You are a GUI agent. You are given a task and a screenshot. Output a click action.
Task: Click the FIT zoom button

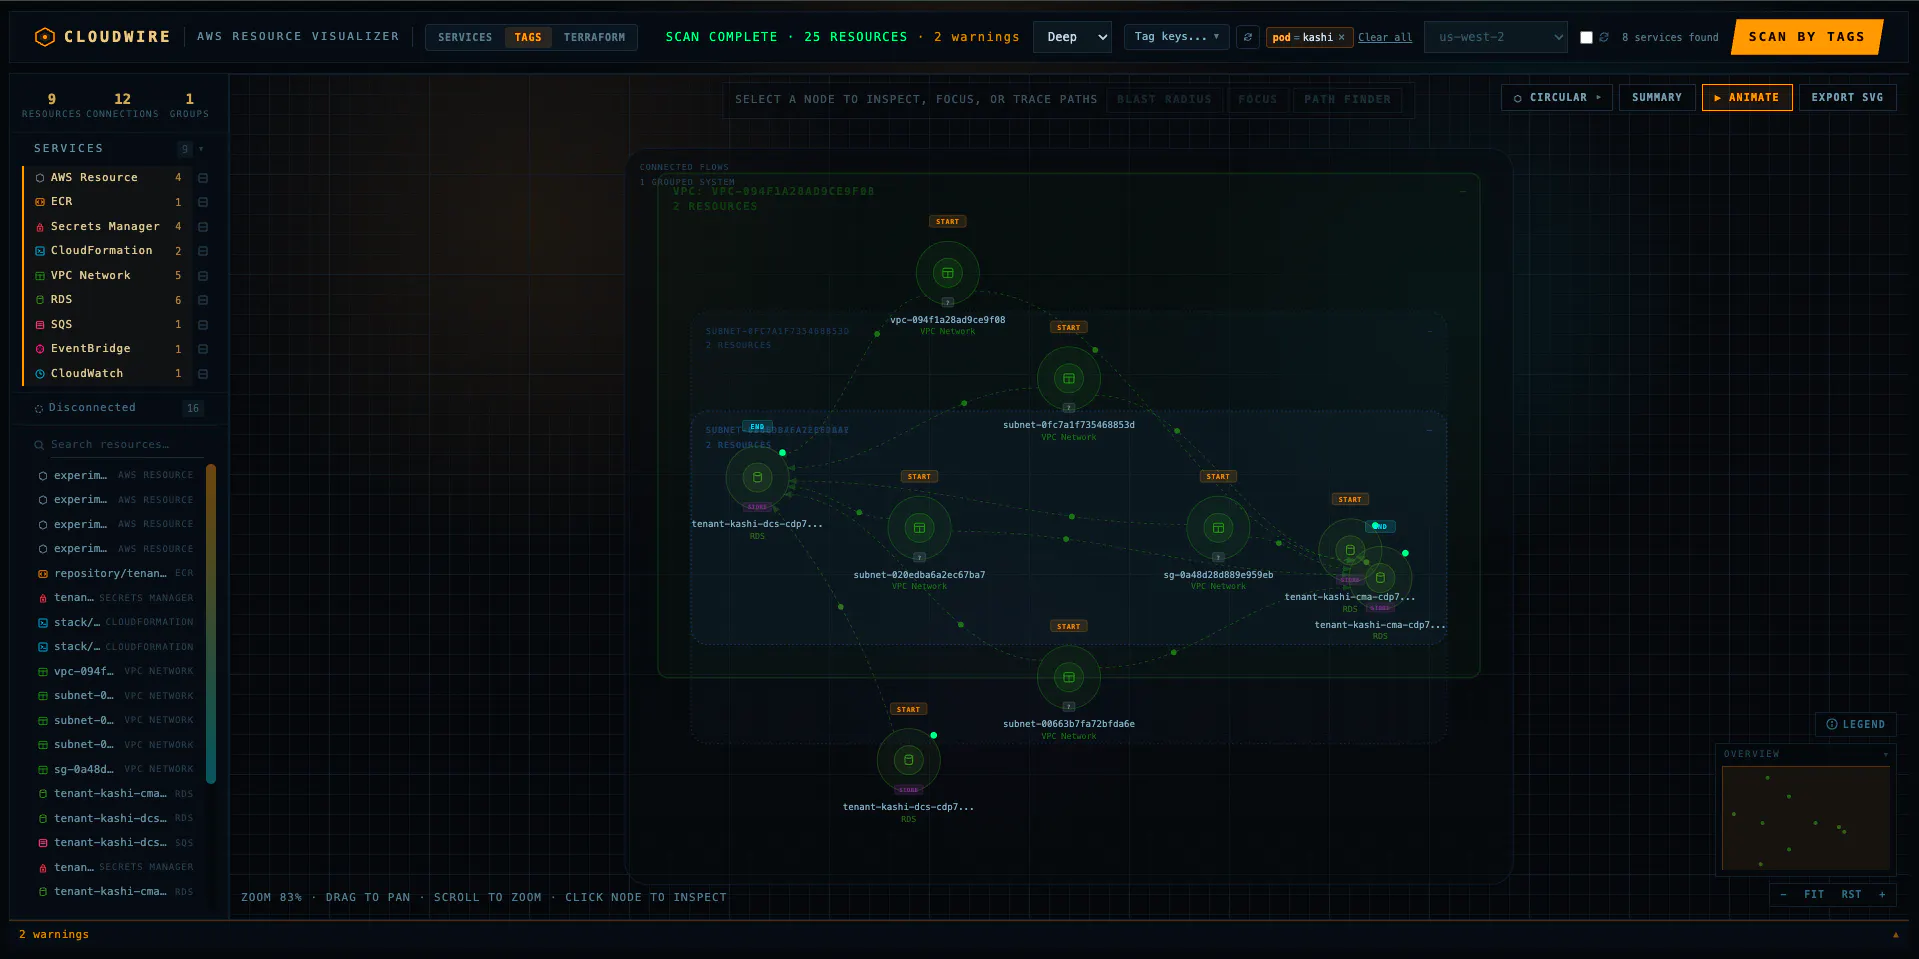pos(1814,895)
